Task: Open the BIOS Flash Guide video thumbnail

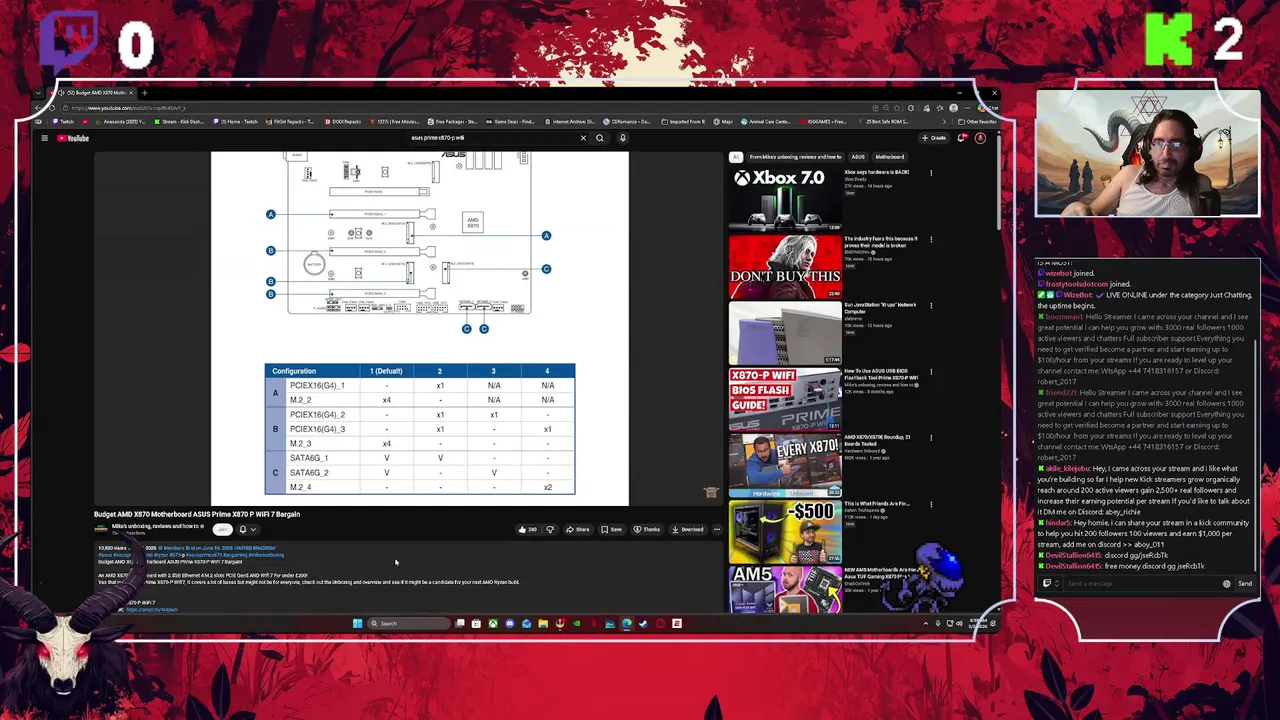Action: pos(785,399)
